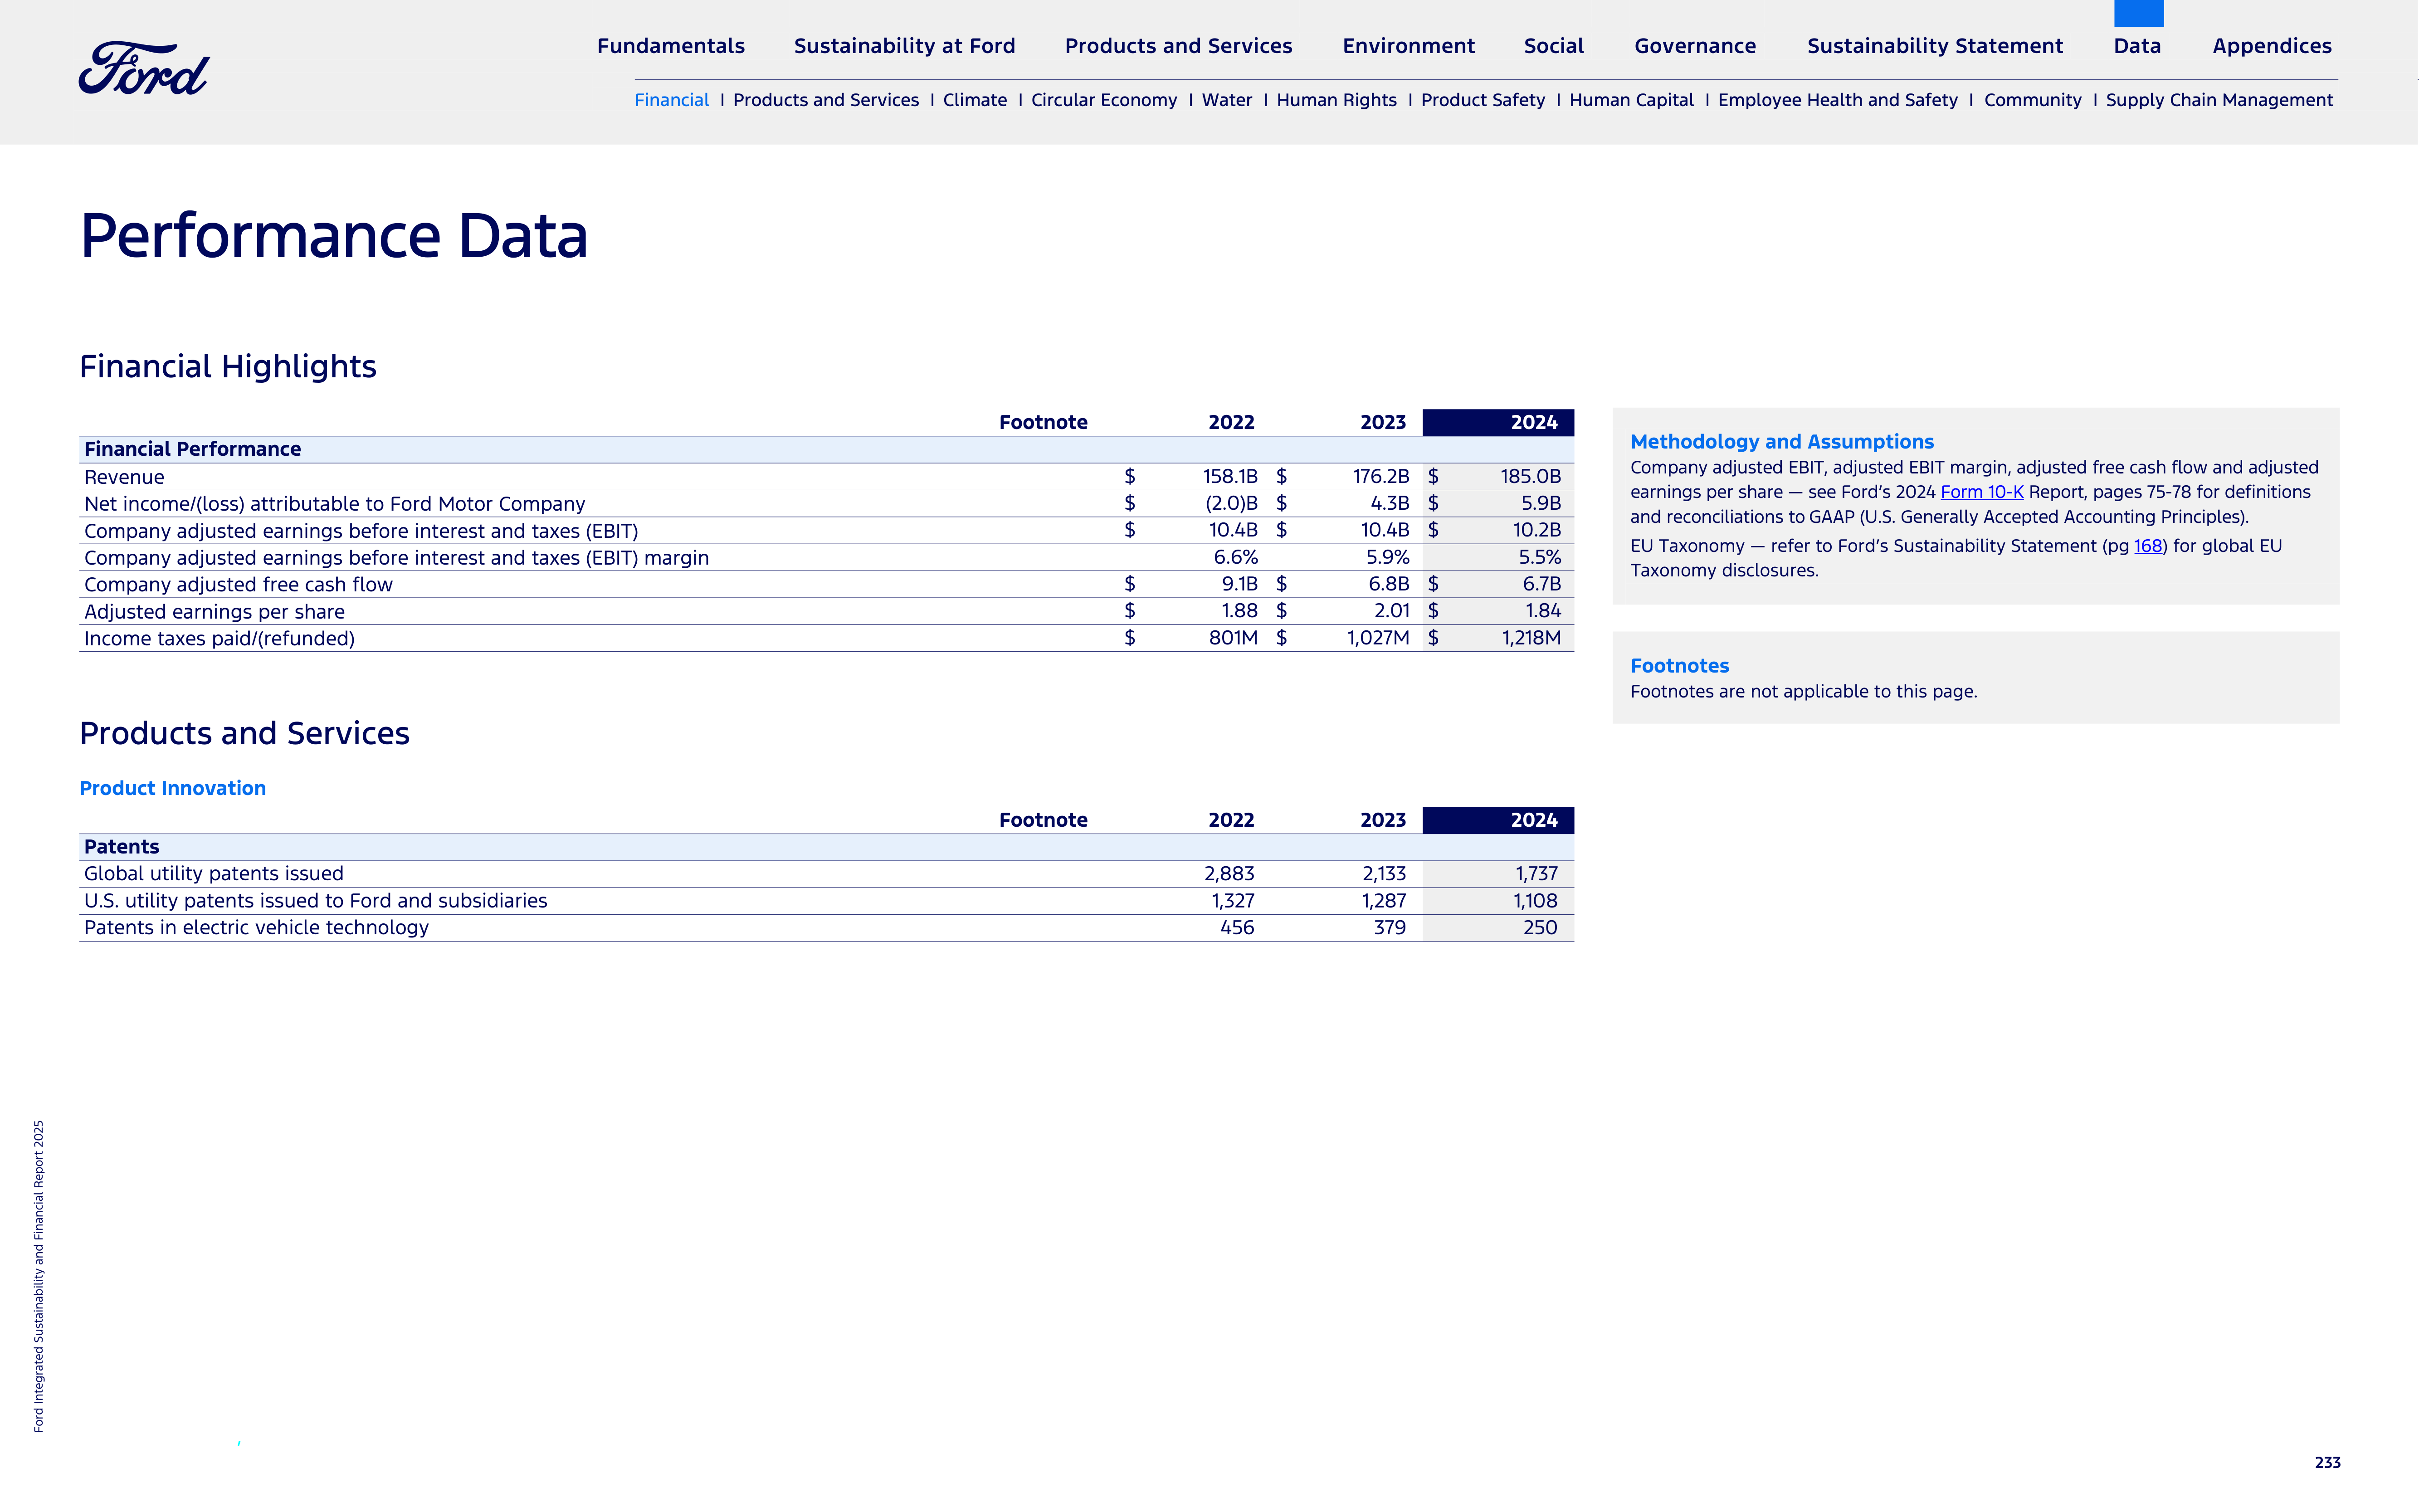Click the 1.88 earnings per share value
2419x1512 pixels.
(x=1239, y=611)
